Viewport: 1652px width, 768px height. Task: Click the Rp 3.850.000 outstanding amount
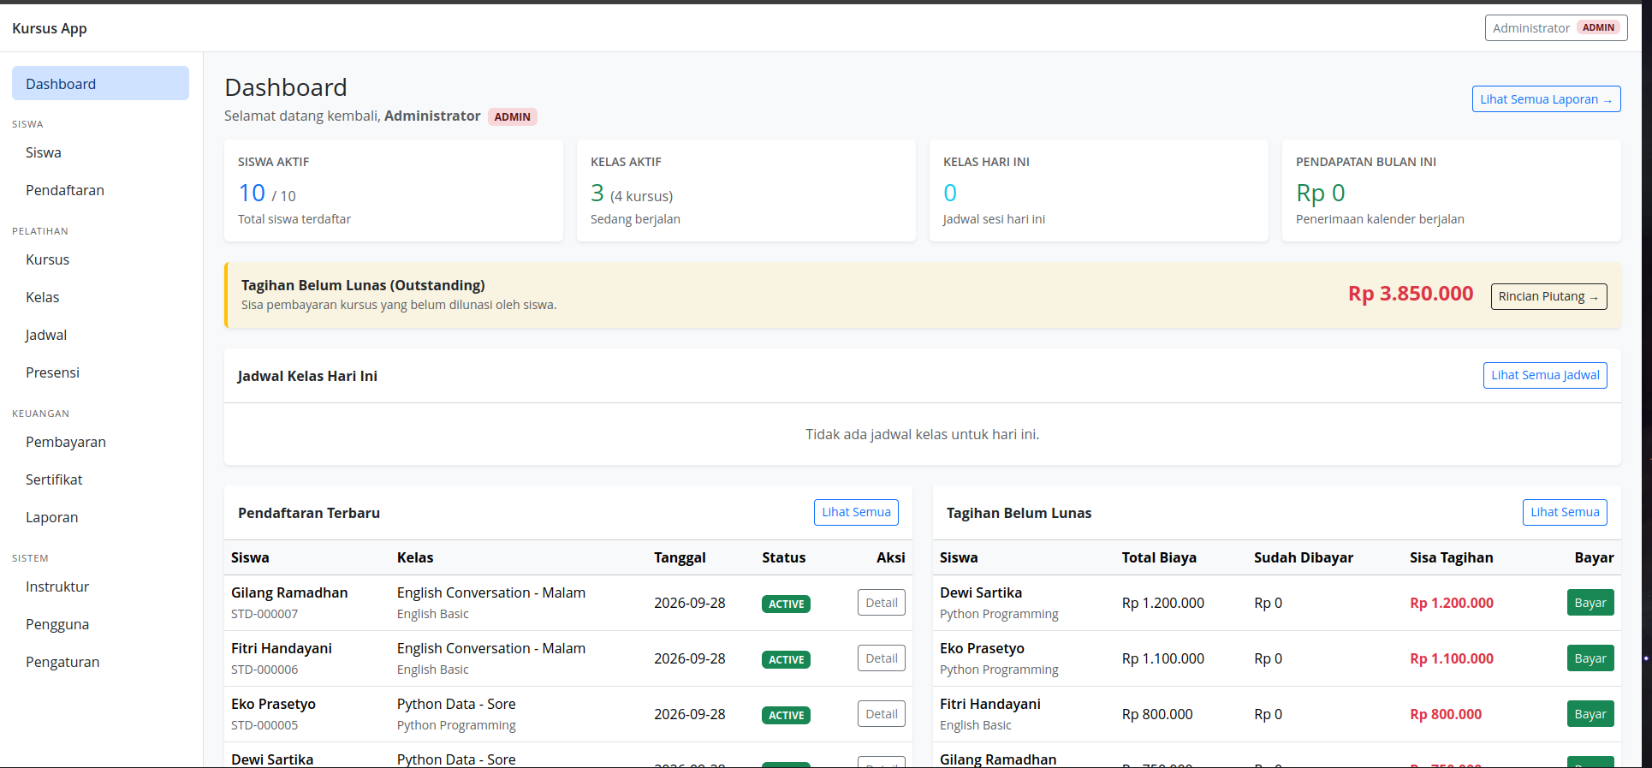point(1410,294)
